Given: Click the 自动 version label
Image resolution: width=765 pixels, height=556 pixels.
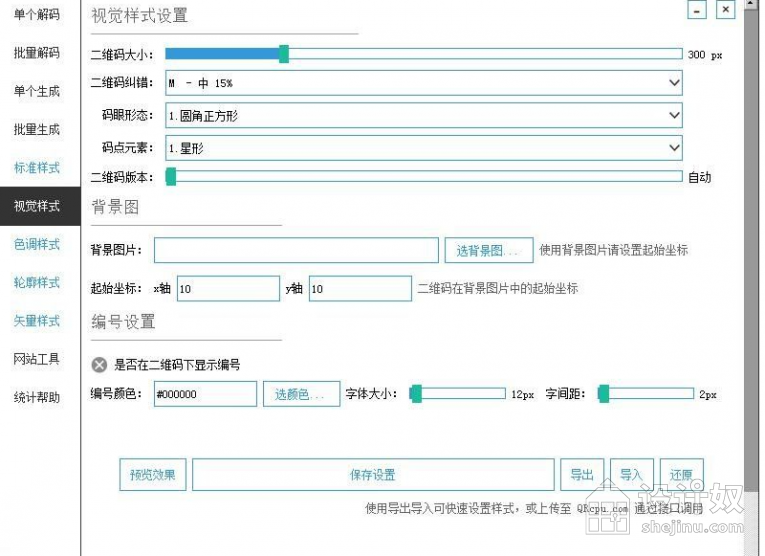Looking at the screenshot, I should (x=700, y=177).
